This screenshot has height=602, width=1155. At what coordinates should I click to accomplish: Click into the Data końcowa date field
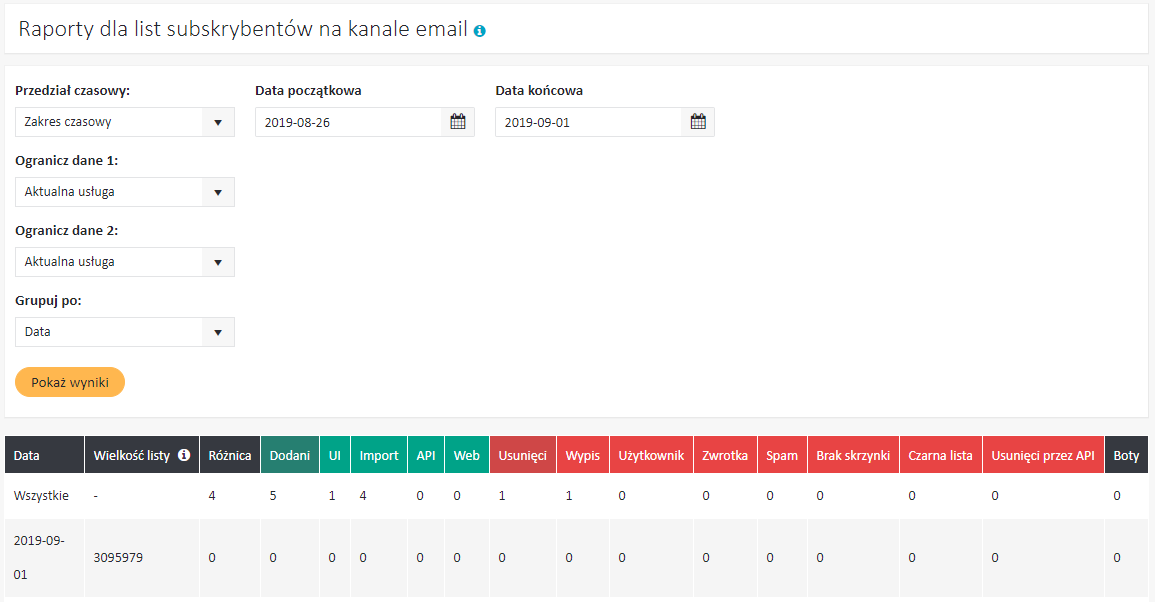[x=588, y=122]
